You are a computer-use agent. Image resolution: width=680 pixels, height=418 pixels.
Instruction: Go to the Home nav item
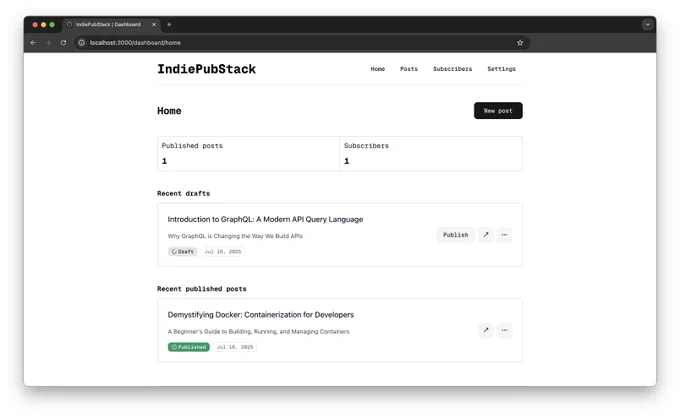pos(378,69)
